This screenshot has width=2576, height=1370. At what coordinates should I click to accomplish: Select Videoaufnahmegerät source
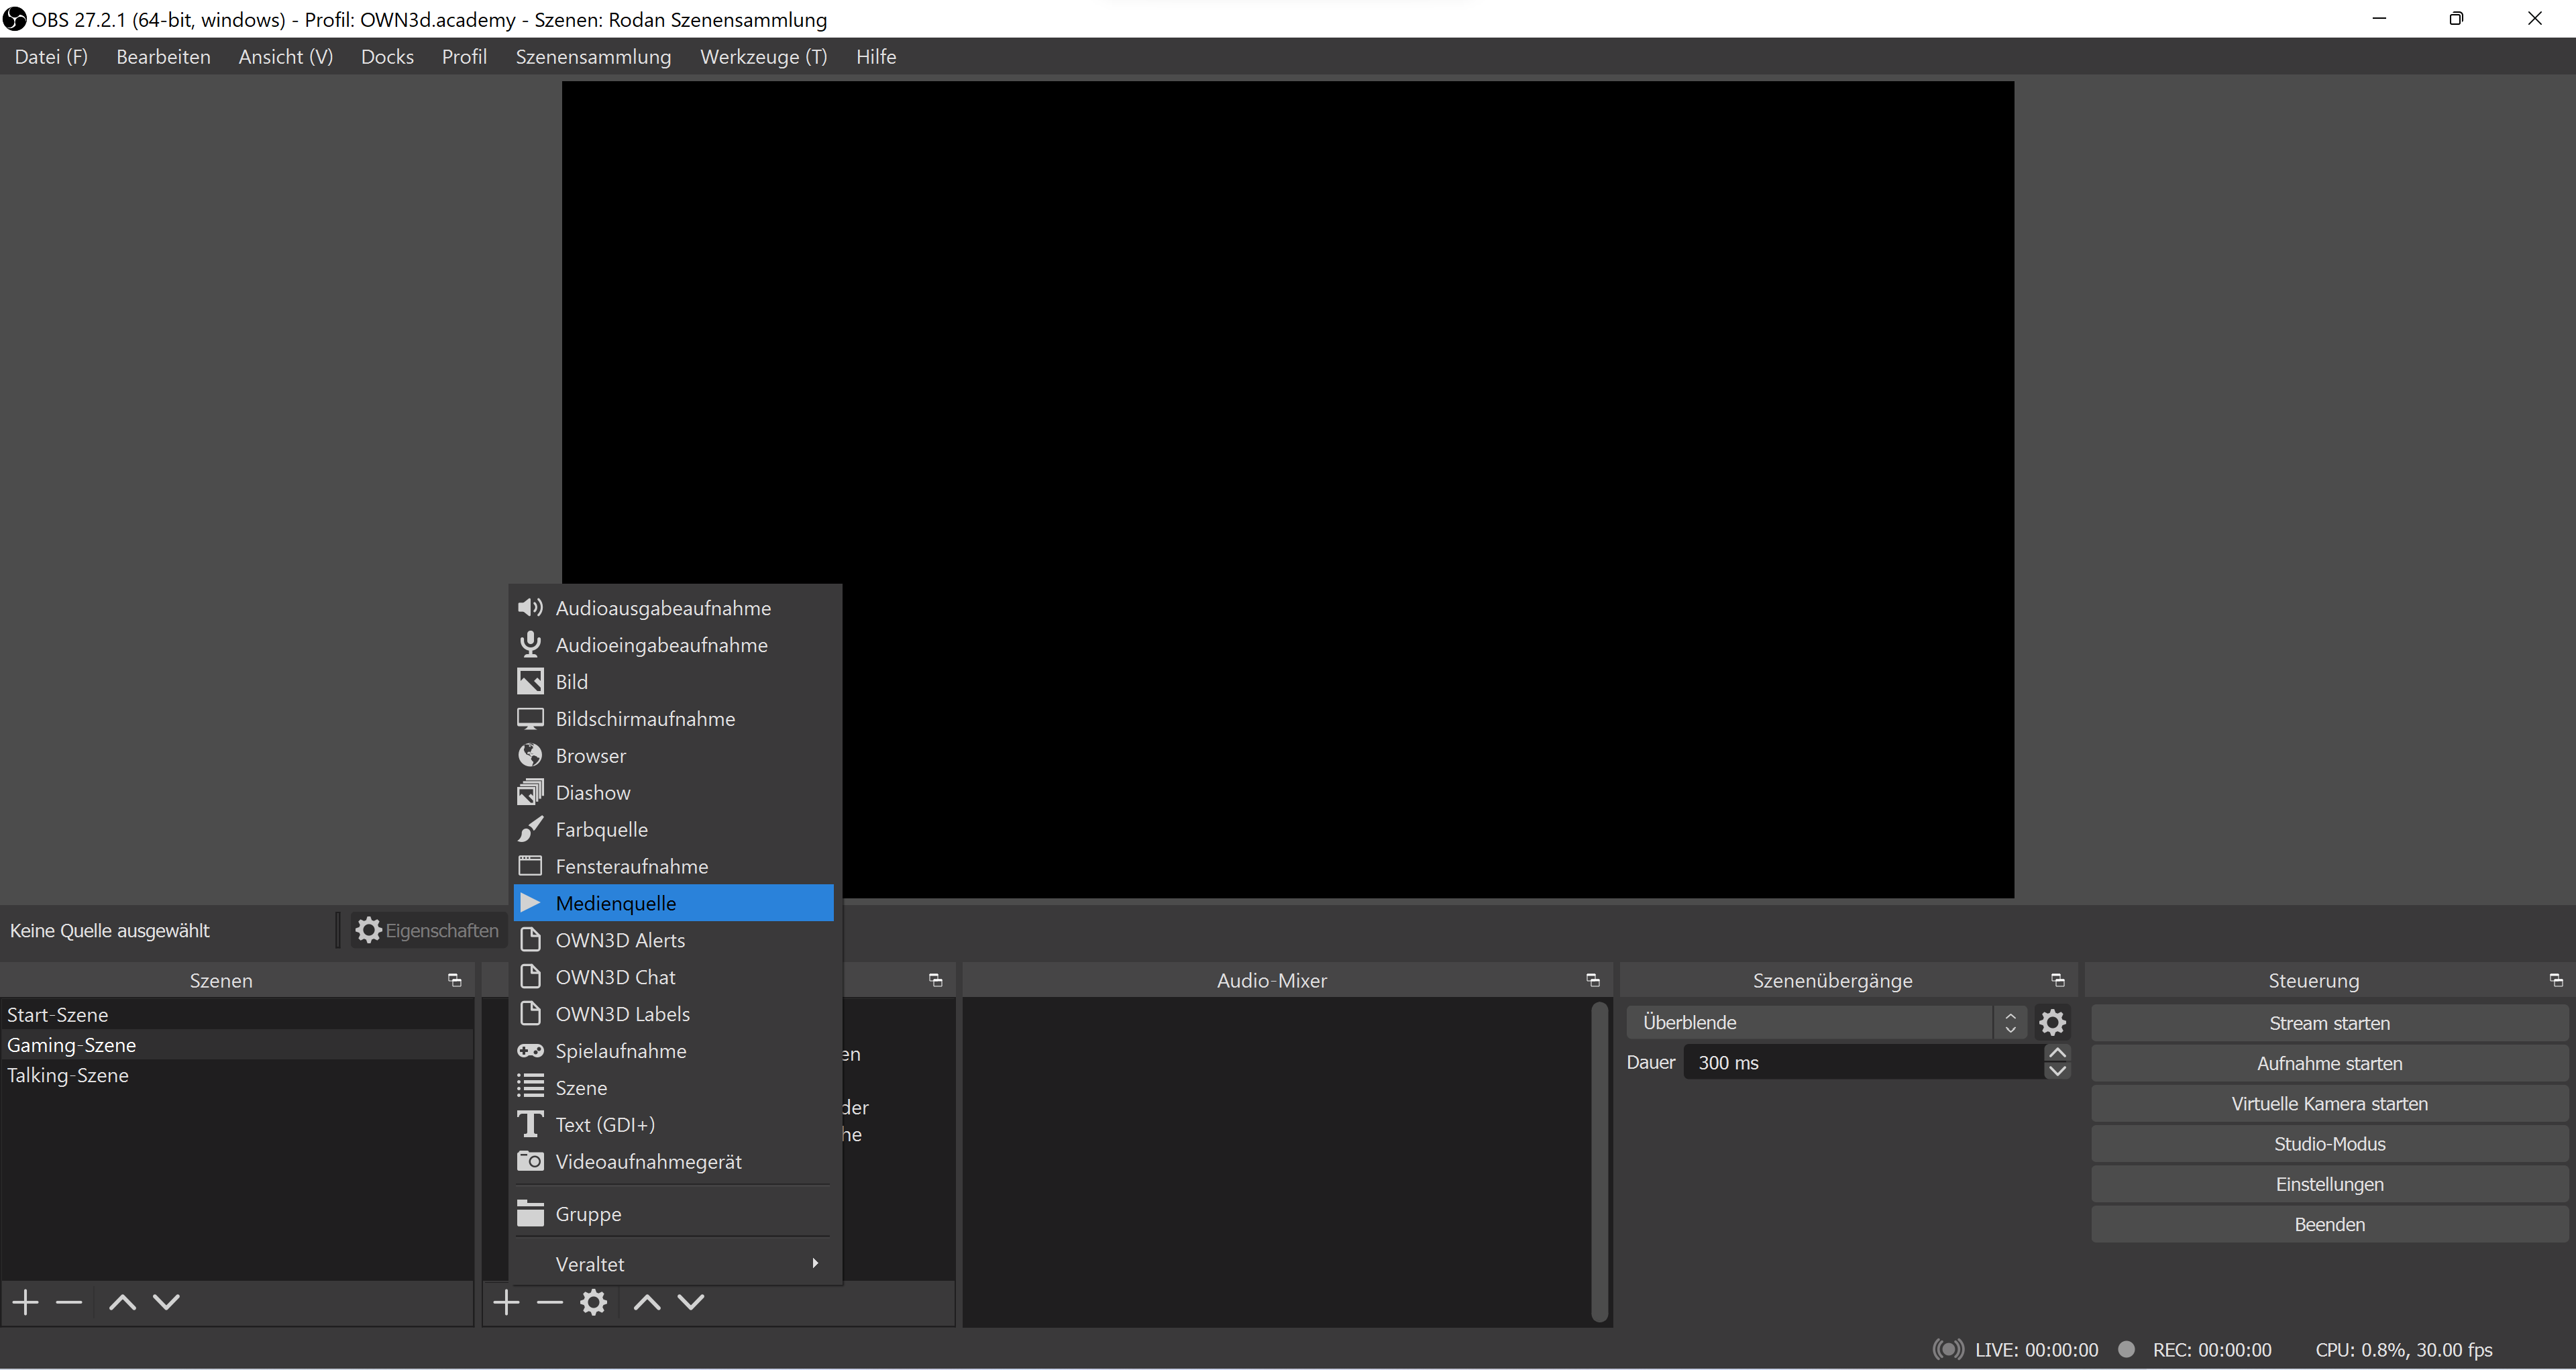(x=648, y=1161)
